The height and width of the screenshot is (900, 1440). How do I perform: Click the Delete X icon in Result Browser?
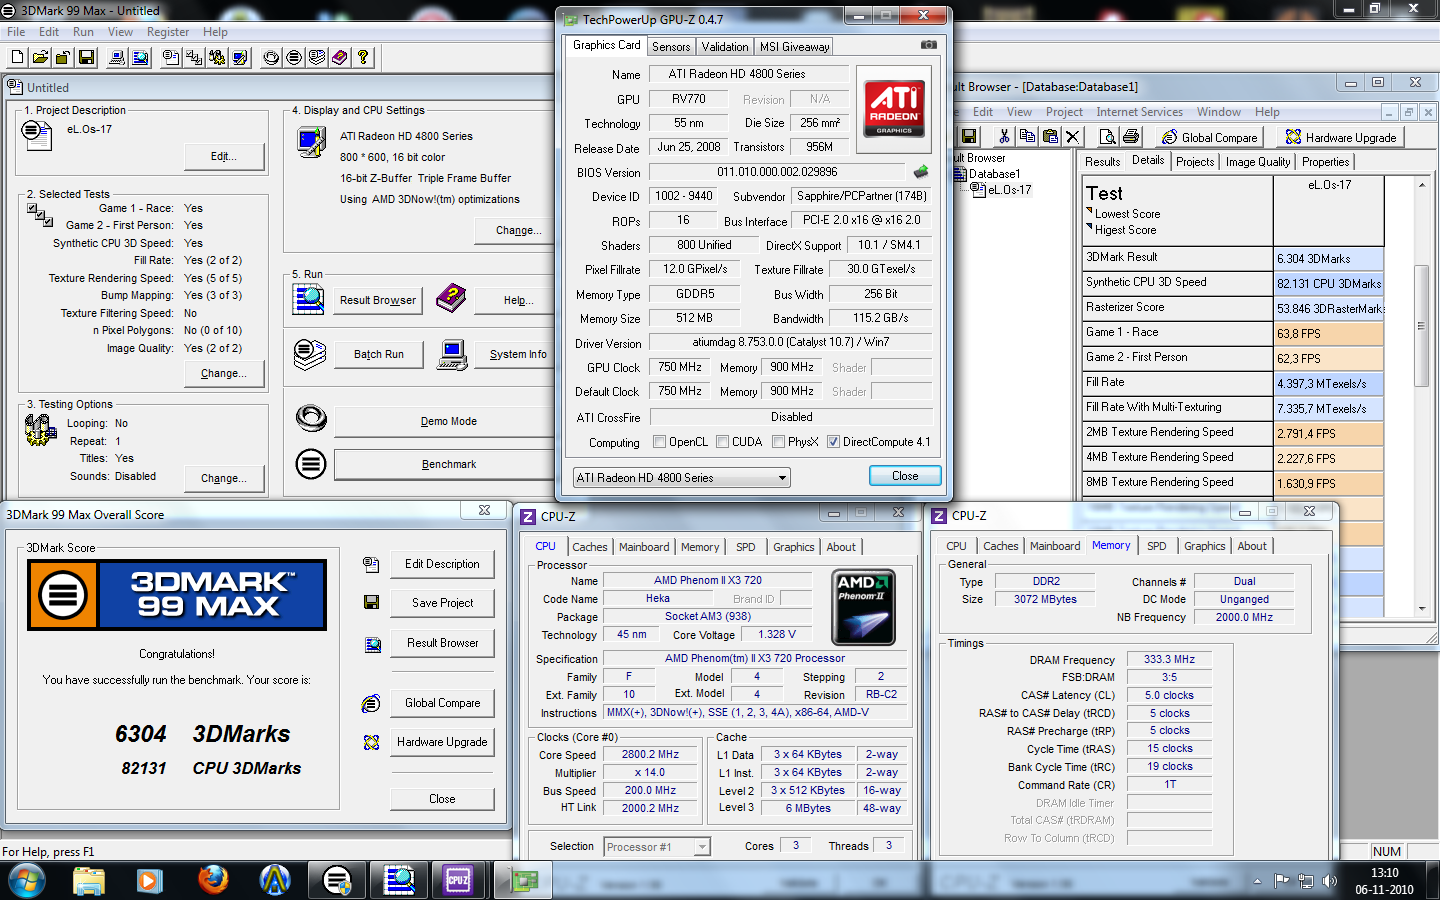coord(1073,136)
